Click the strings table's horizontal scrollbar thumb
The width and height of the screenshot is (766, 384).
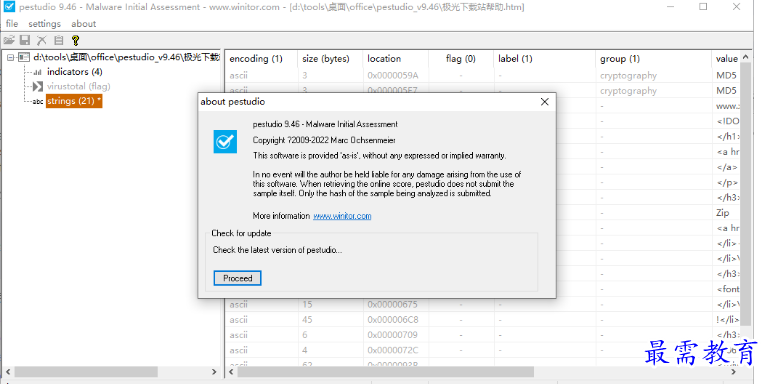click(386, 372)
